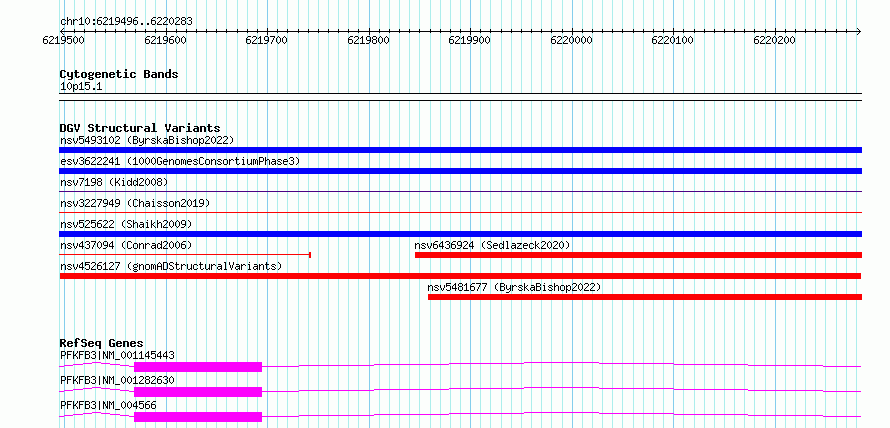Click the chr10:6219496..6220283 coordinate label

(126, 22)
